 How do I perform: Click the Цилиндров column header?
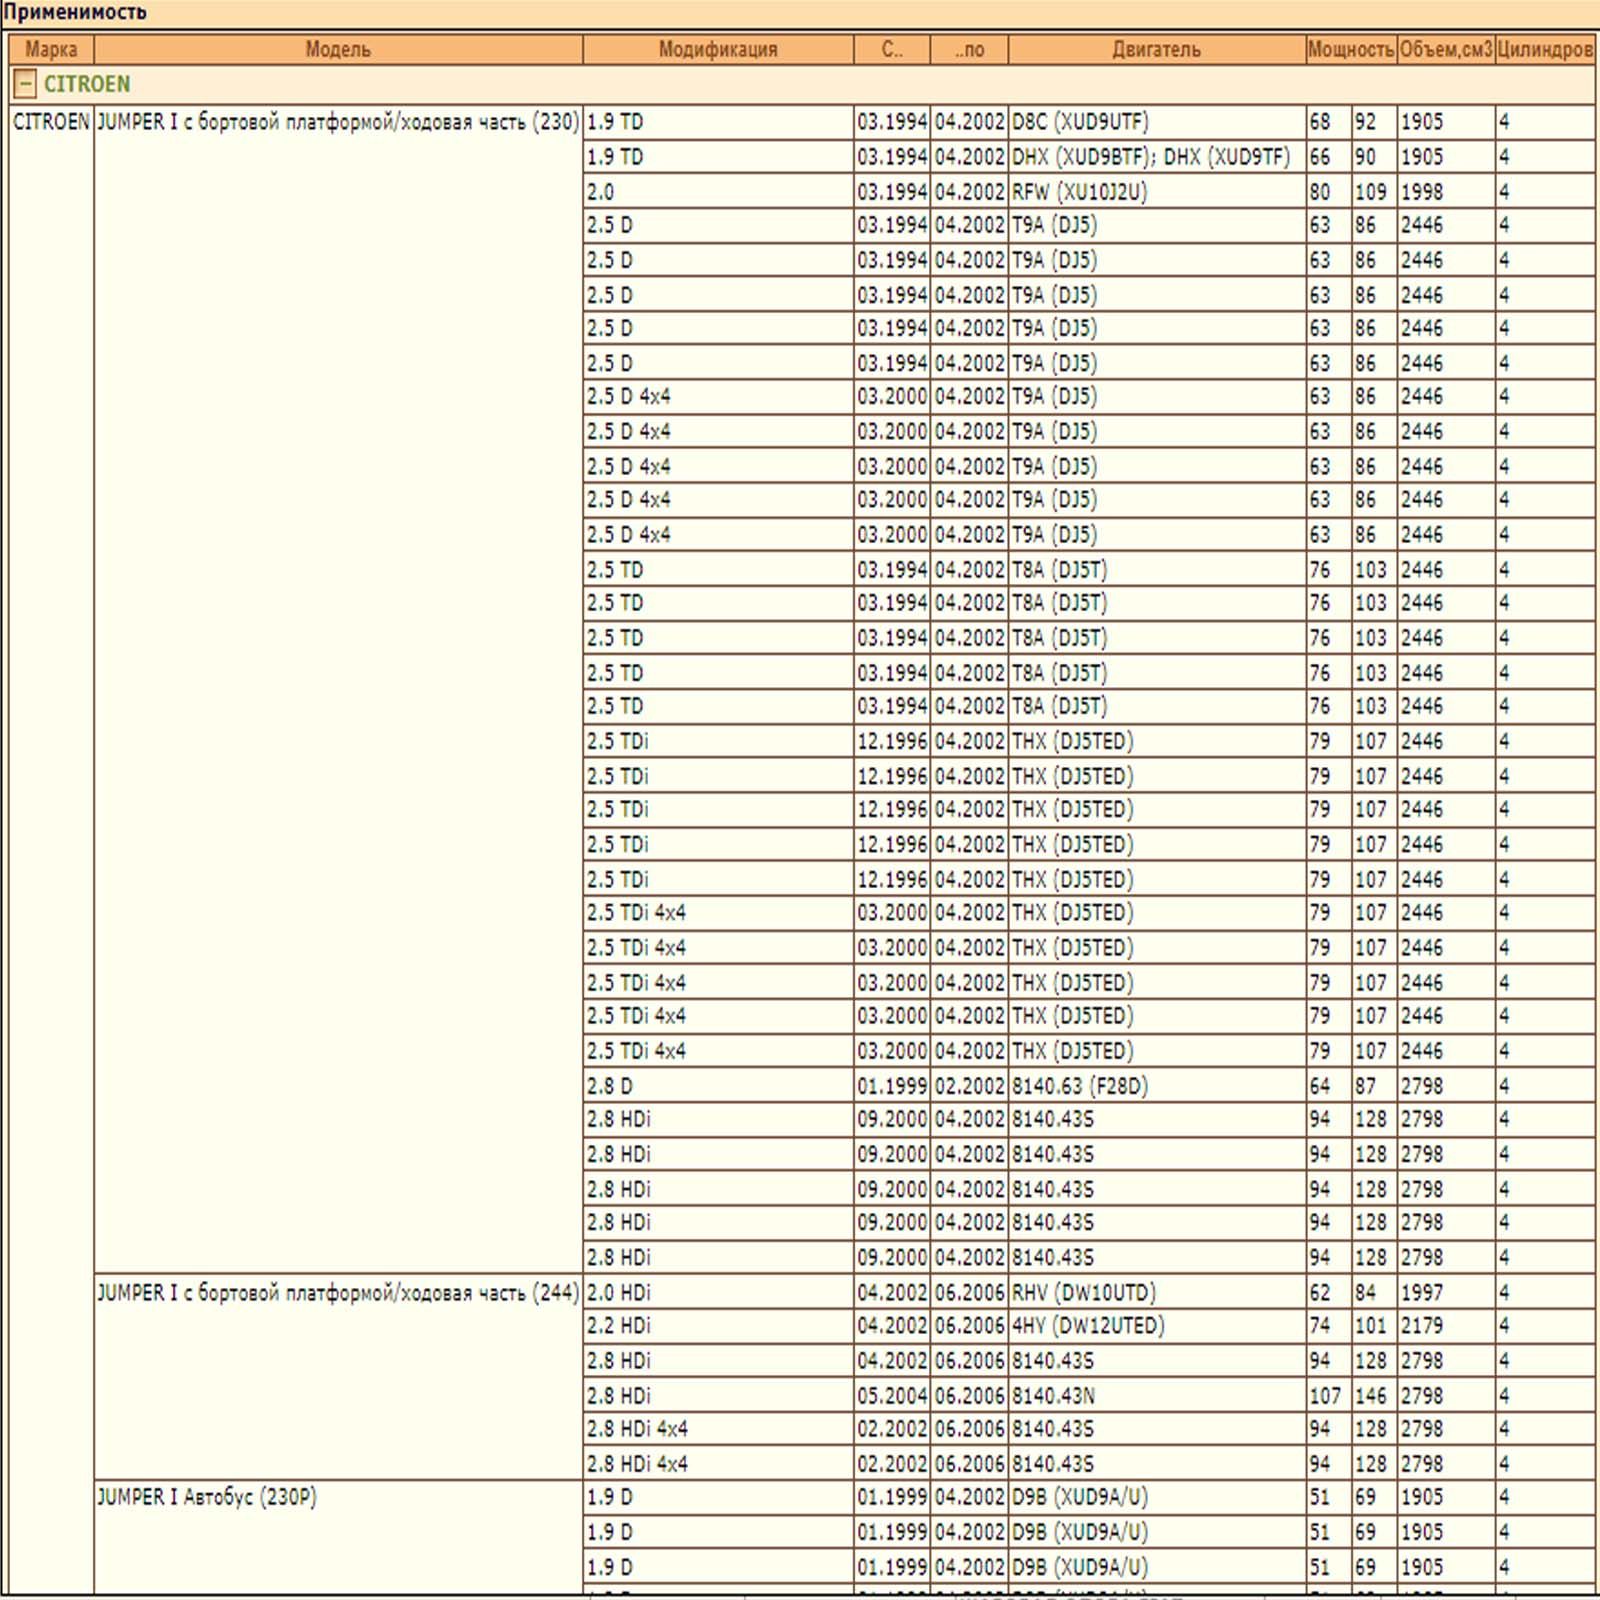click(1545, 49)
